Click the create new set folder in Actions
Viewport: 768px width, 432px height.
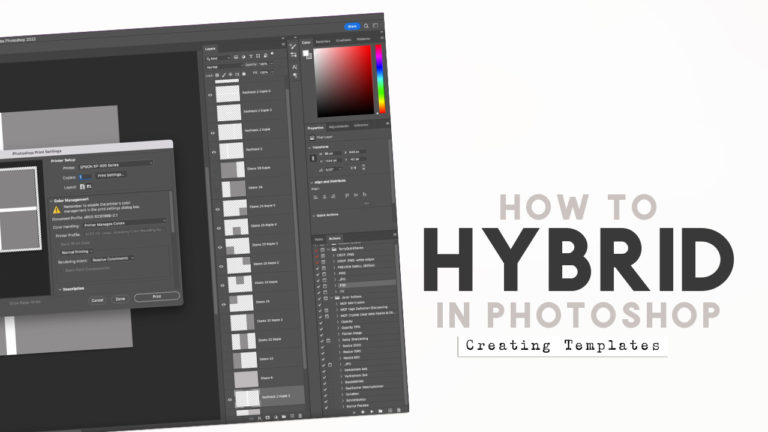pyautogui.click(x=381, y=411)
